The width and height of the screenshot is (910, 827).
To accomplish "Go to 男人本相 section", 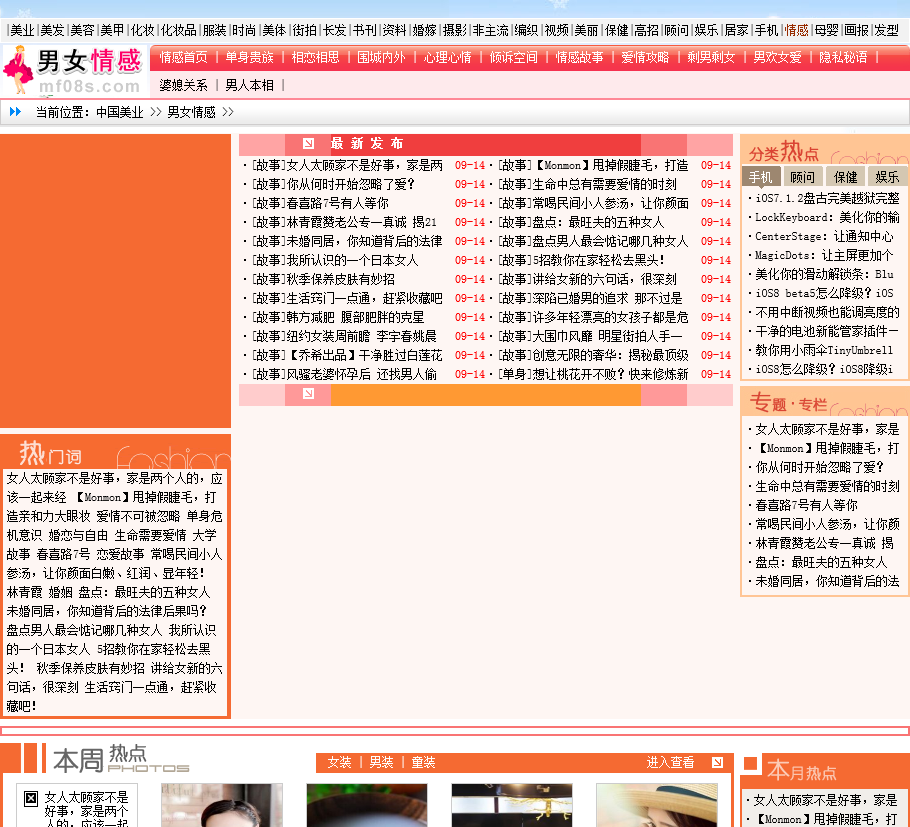I will [250, 85].
